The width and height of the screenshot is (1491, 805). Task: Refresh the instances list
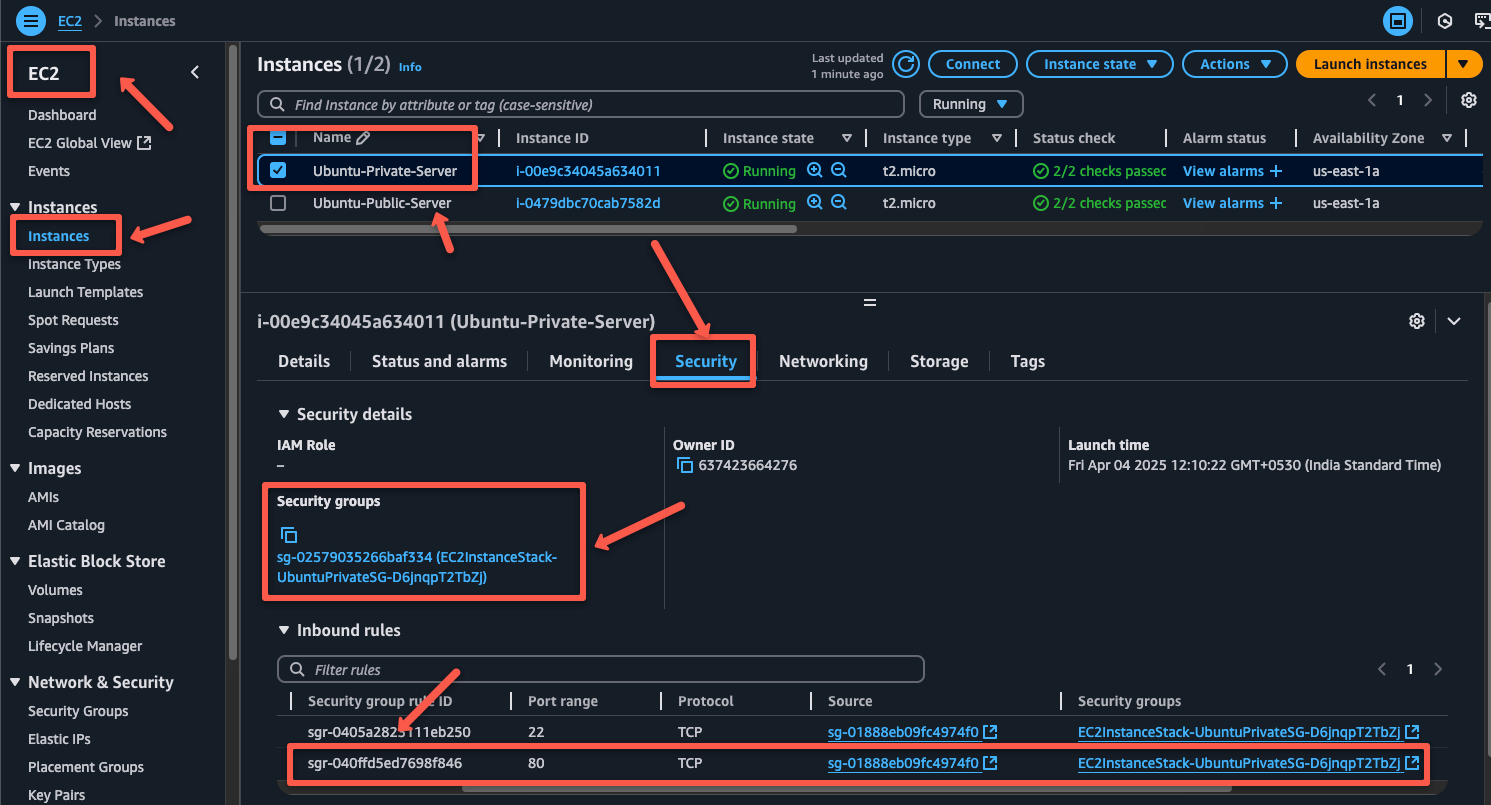pos(906,64)
